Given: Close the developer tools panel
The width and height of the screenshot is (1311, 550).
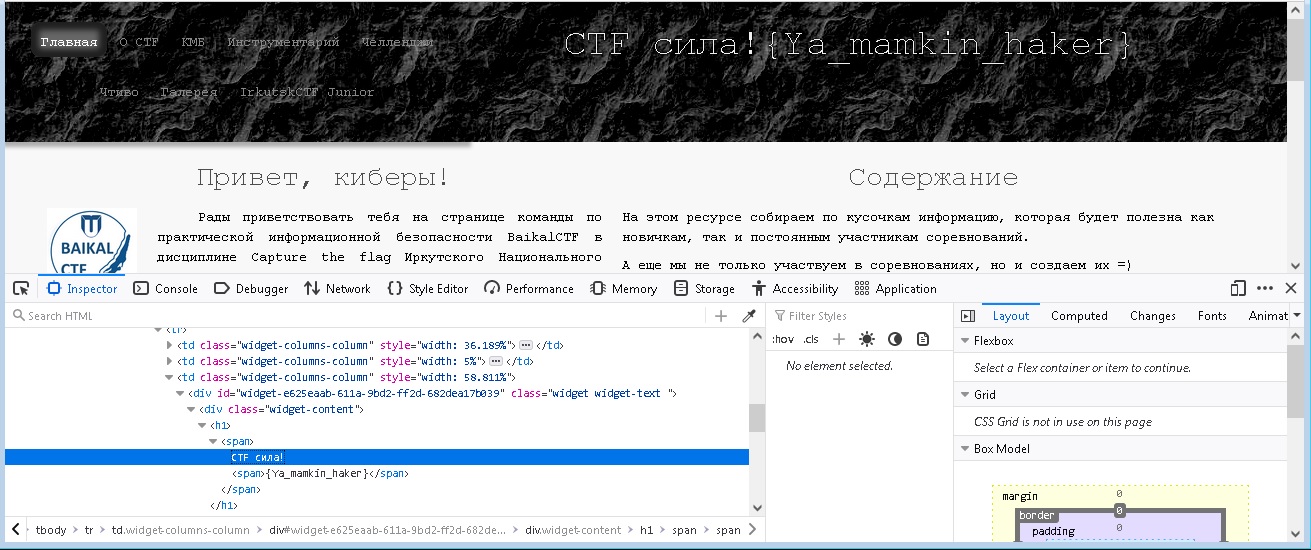Looking at the screenshot, I should (1291, 288).
